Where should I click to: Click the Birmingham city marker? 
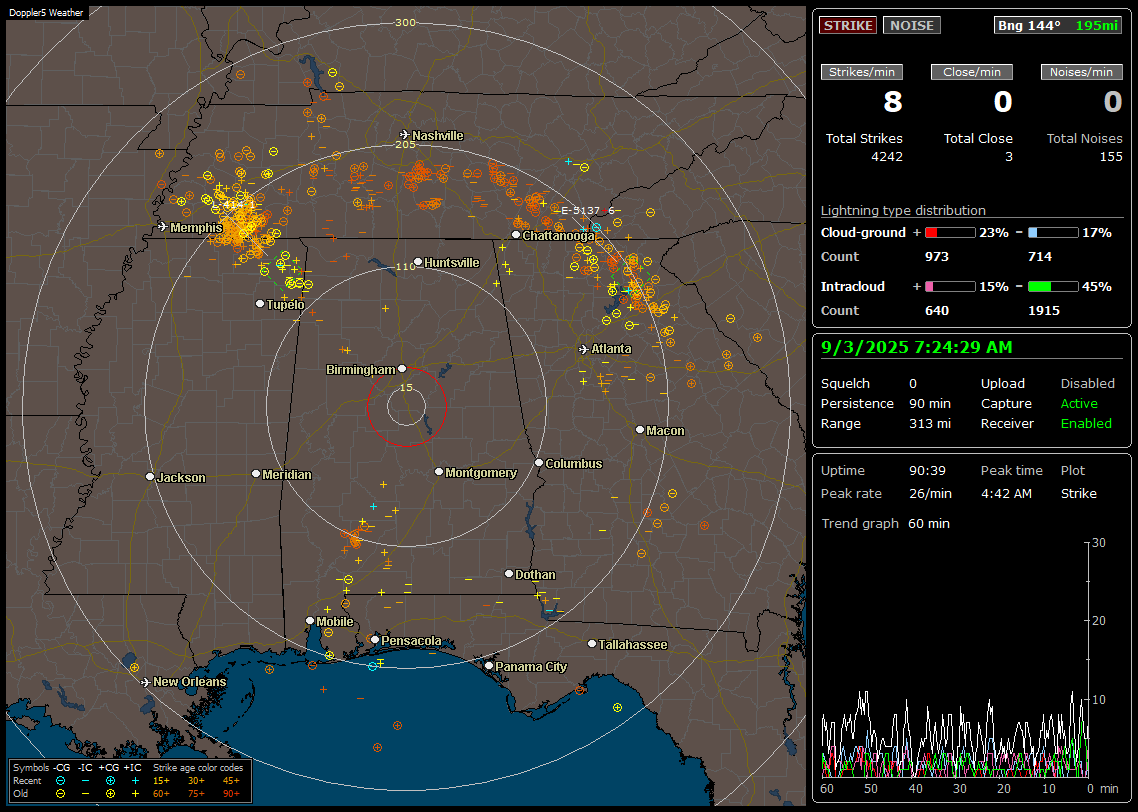click(402, 369)
